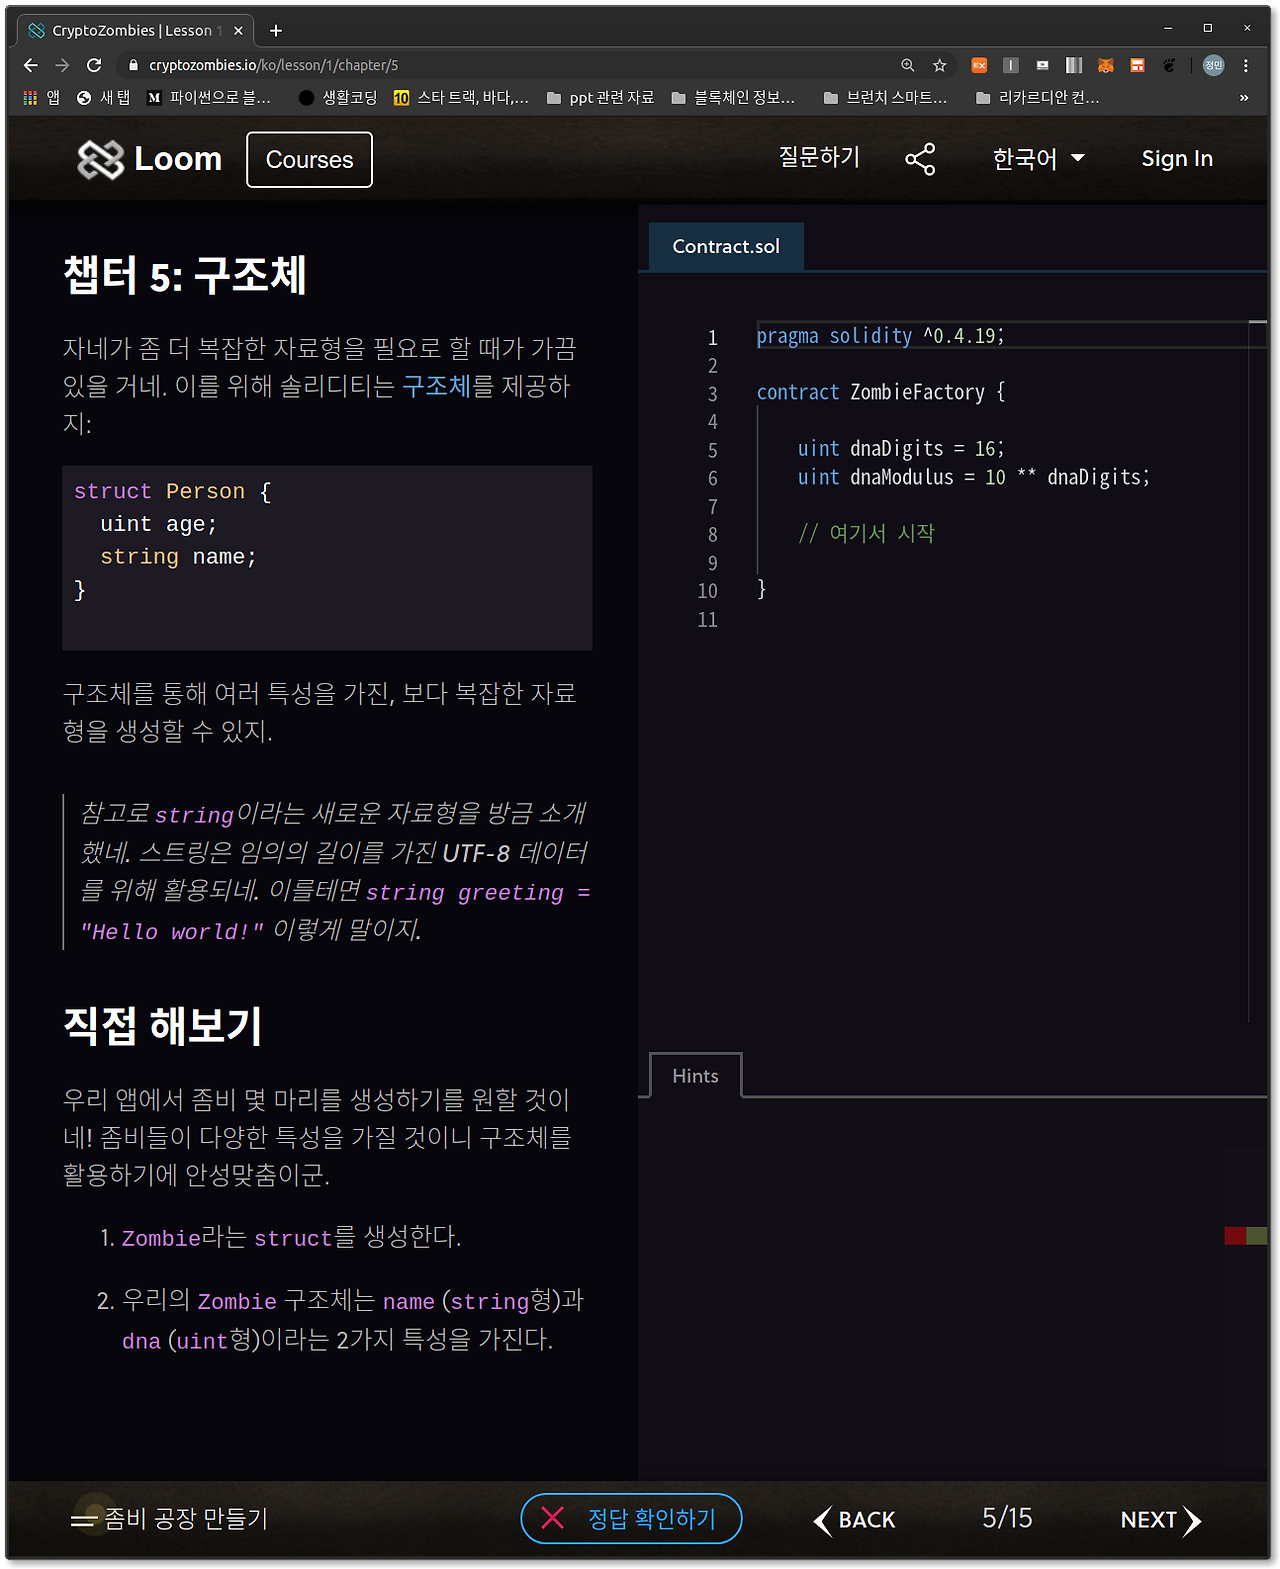This screenshot has height=1569, width=1280.
Task: Expand the 블록체인 정보 bookmark folder
Action: [x=733, y=98]
